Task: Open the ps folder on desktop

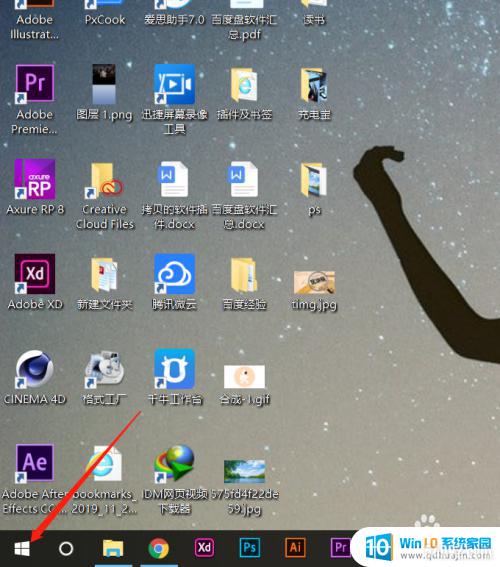Action: 314,188
